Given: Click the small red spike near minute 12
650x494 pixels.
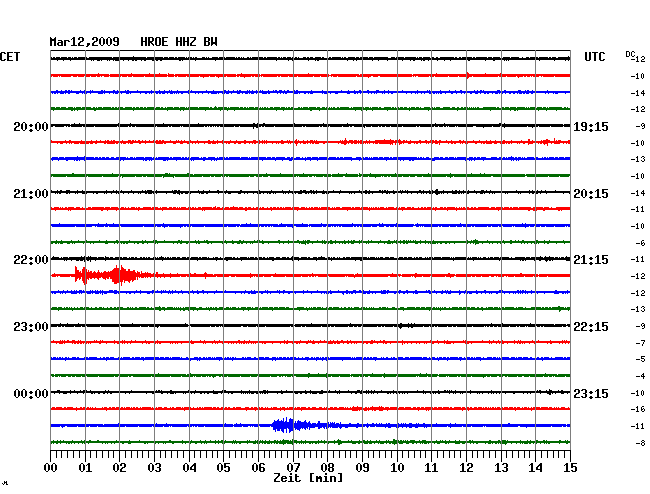Looking at the screenshot, I should click(x=468, y=75).
